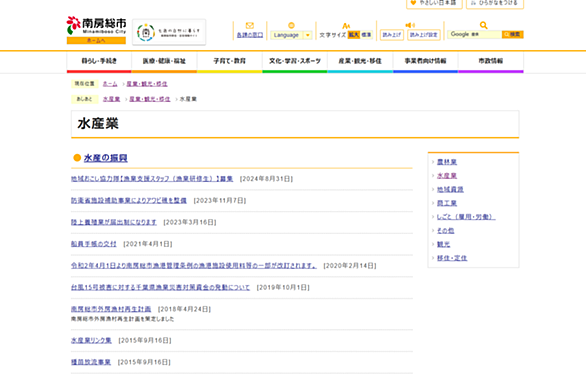This screenshot has width=586, height=375.
Task: Click ホーム breadcrumb link in 現在位置 row
Action: (110, 84)
